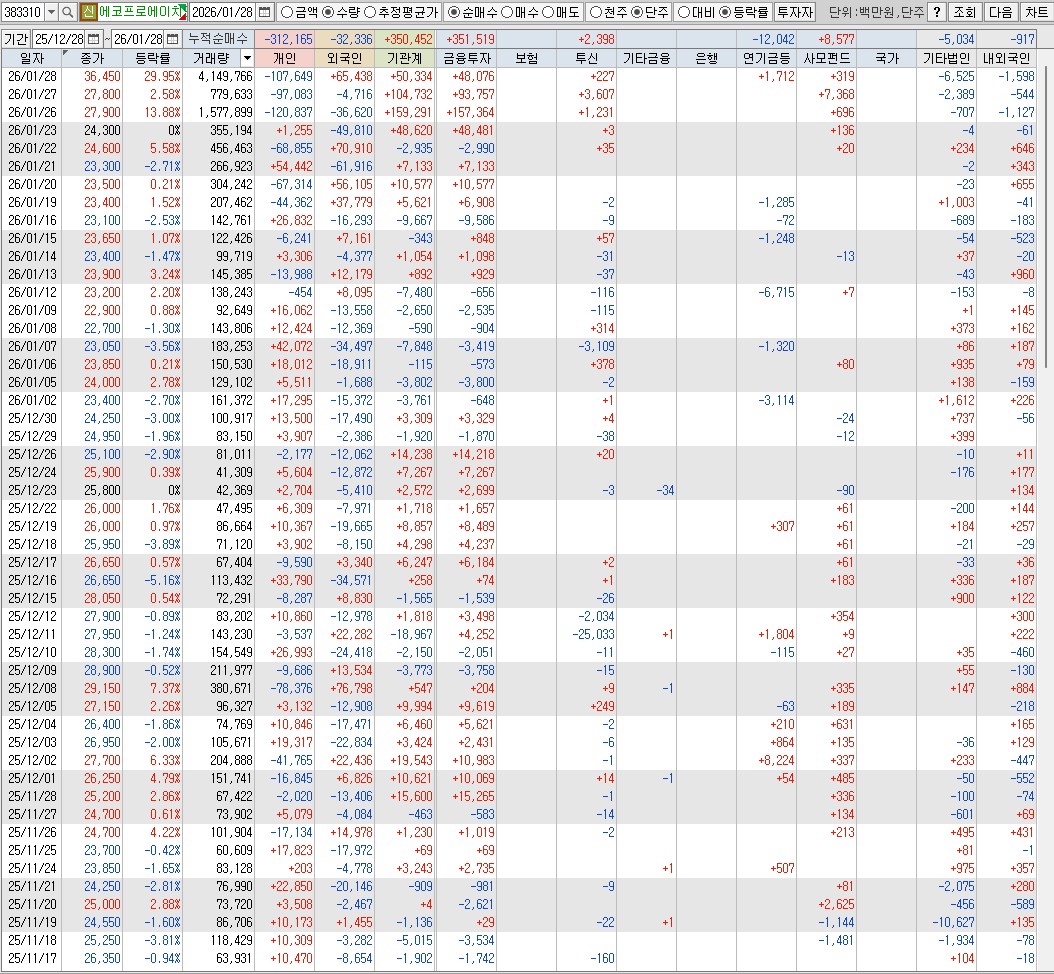
Task: Click 연기금등 value +8,224
Action: (x=775, y=760)
